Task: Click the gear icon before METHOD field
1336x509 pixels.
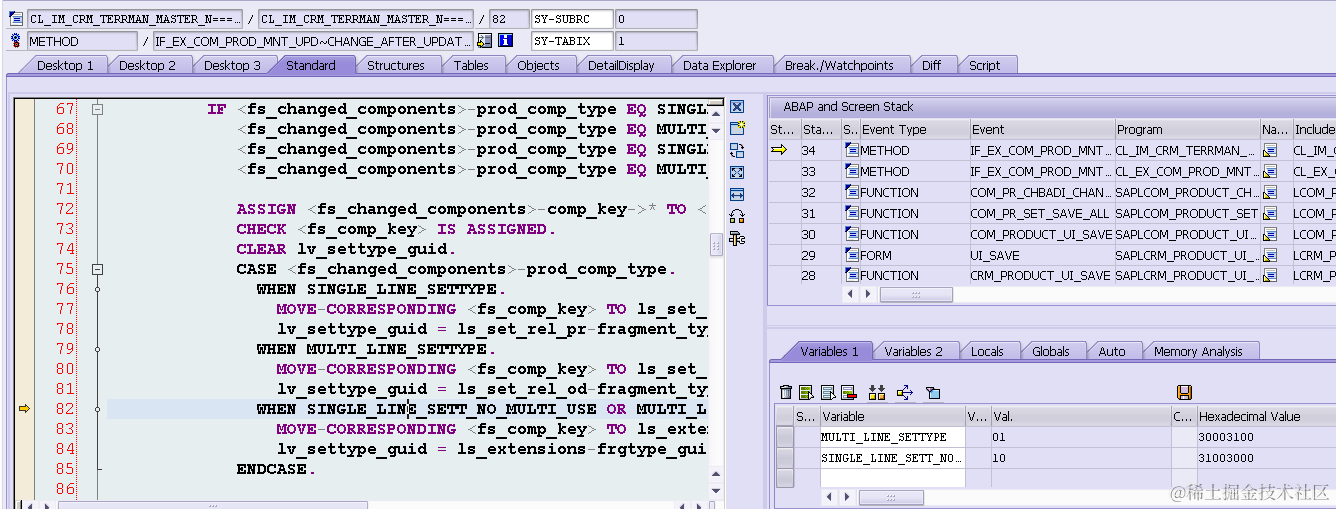Action: tap(16, 41)
